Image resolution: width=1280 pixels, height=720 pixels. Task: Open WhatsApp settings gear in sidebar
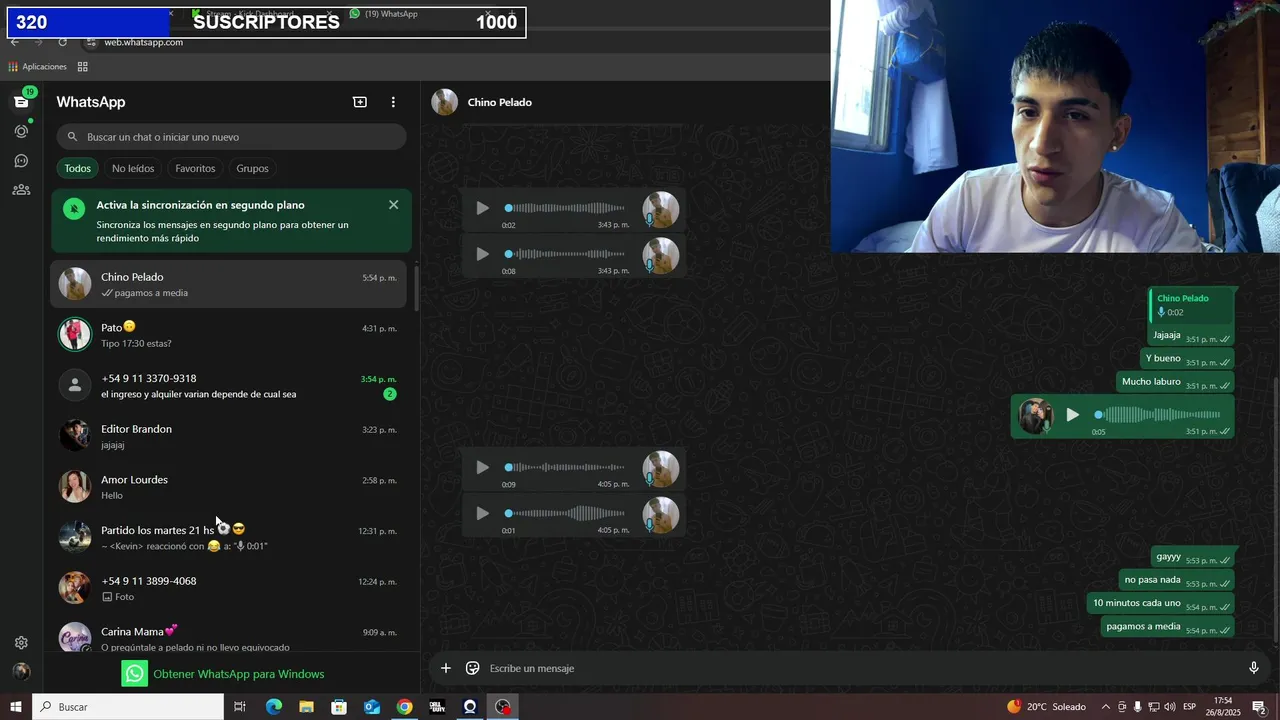[x=21, y=643]
